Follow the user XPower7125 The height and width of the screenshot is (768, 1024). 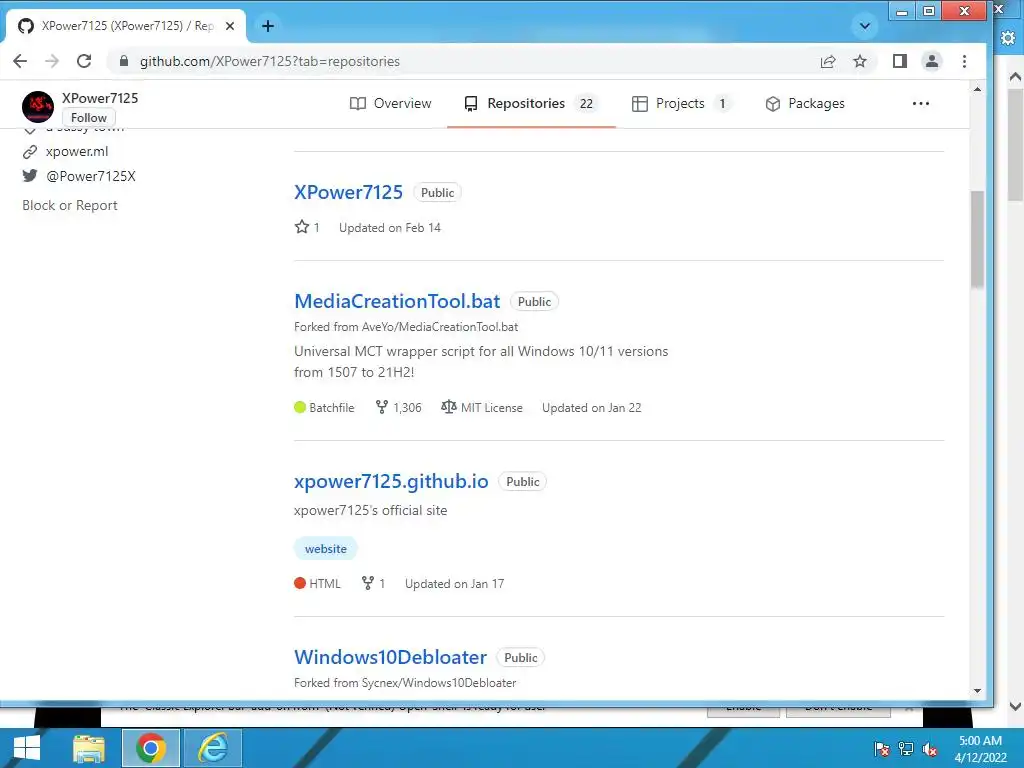89,118
